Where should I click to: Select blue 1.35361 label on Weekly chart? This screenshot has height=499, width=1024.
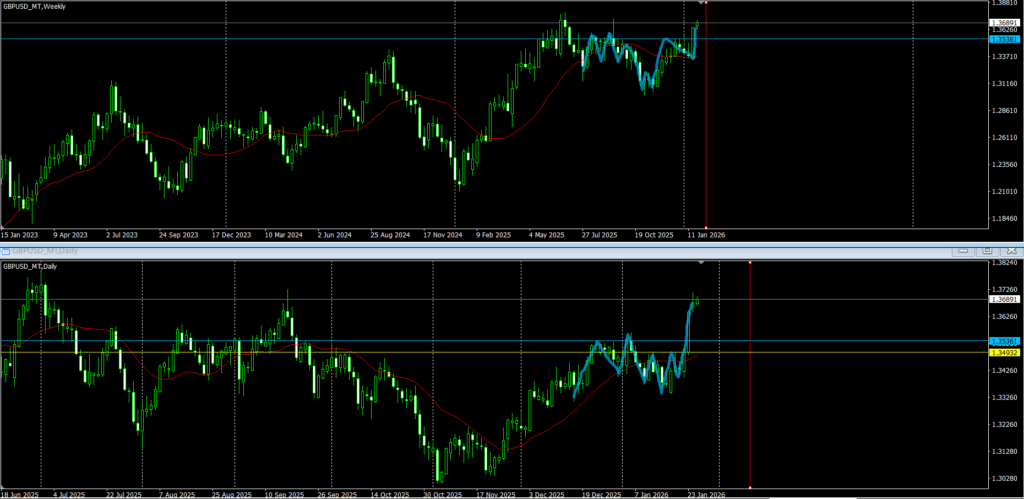(1003, 39)
